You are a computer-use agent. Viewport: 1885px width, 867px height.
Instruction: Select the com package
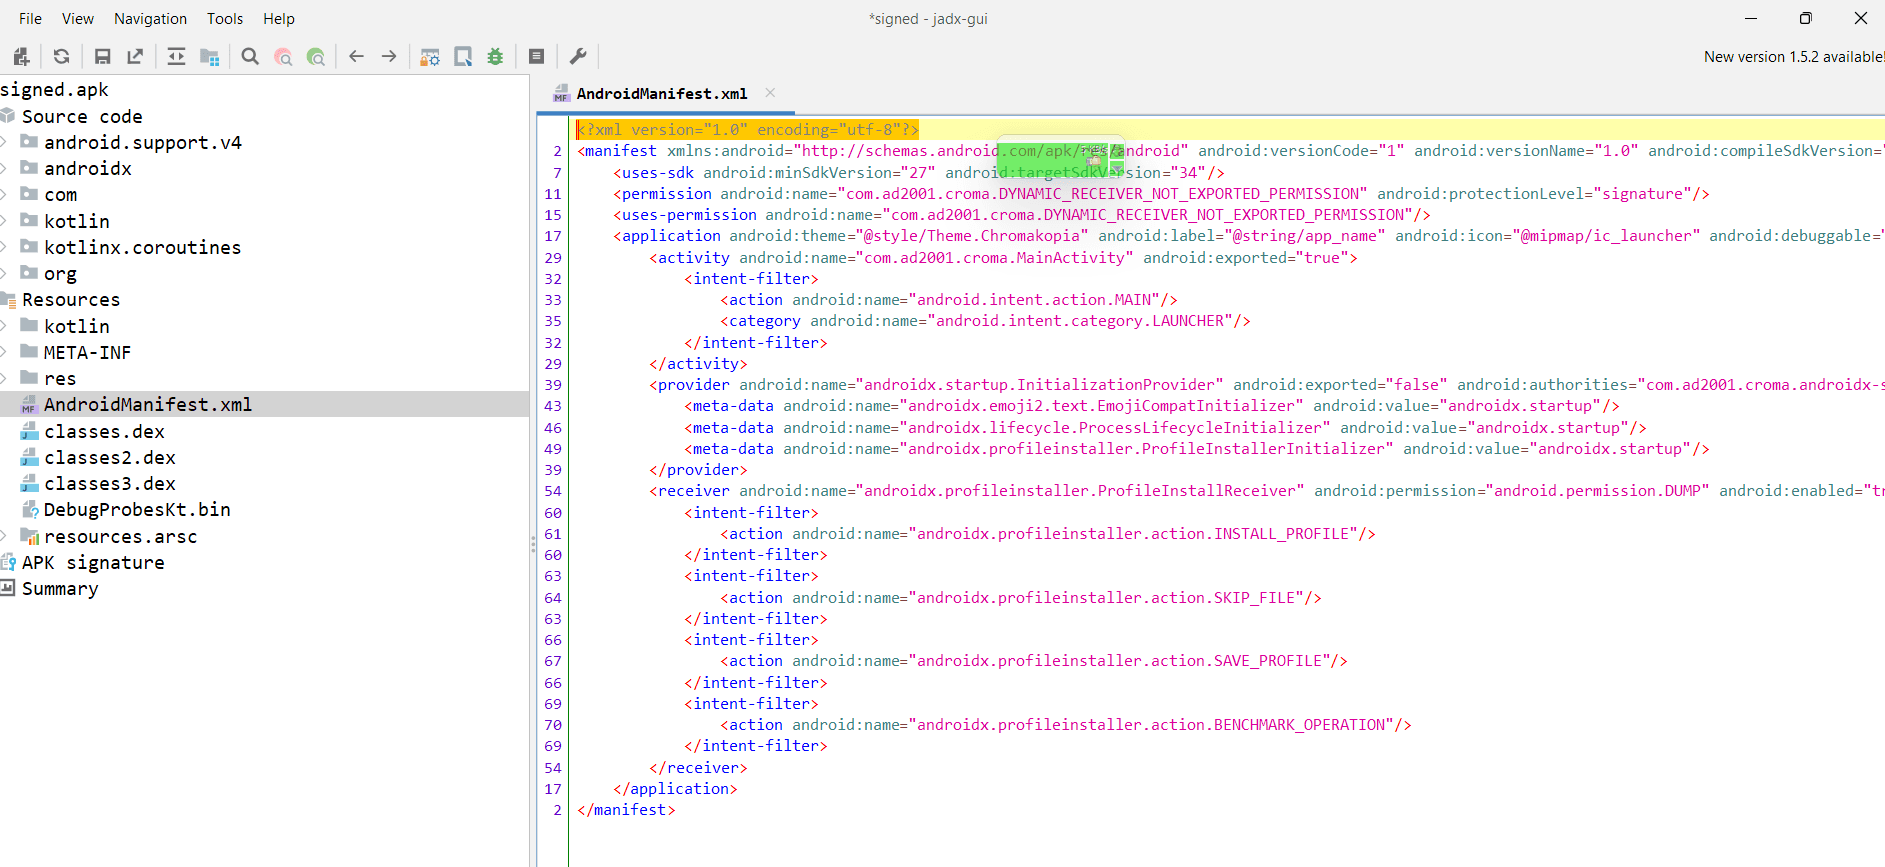tap(60, 195)
